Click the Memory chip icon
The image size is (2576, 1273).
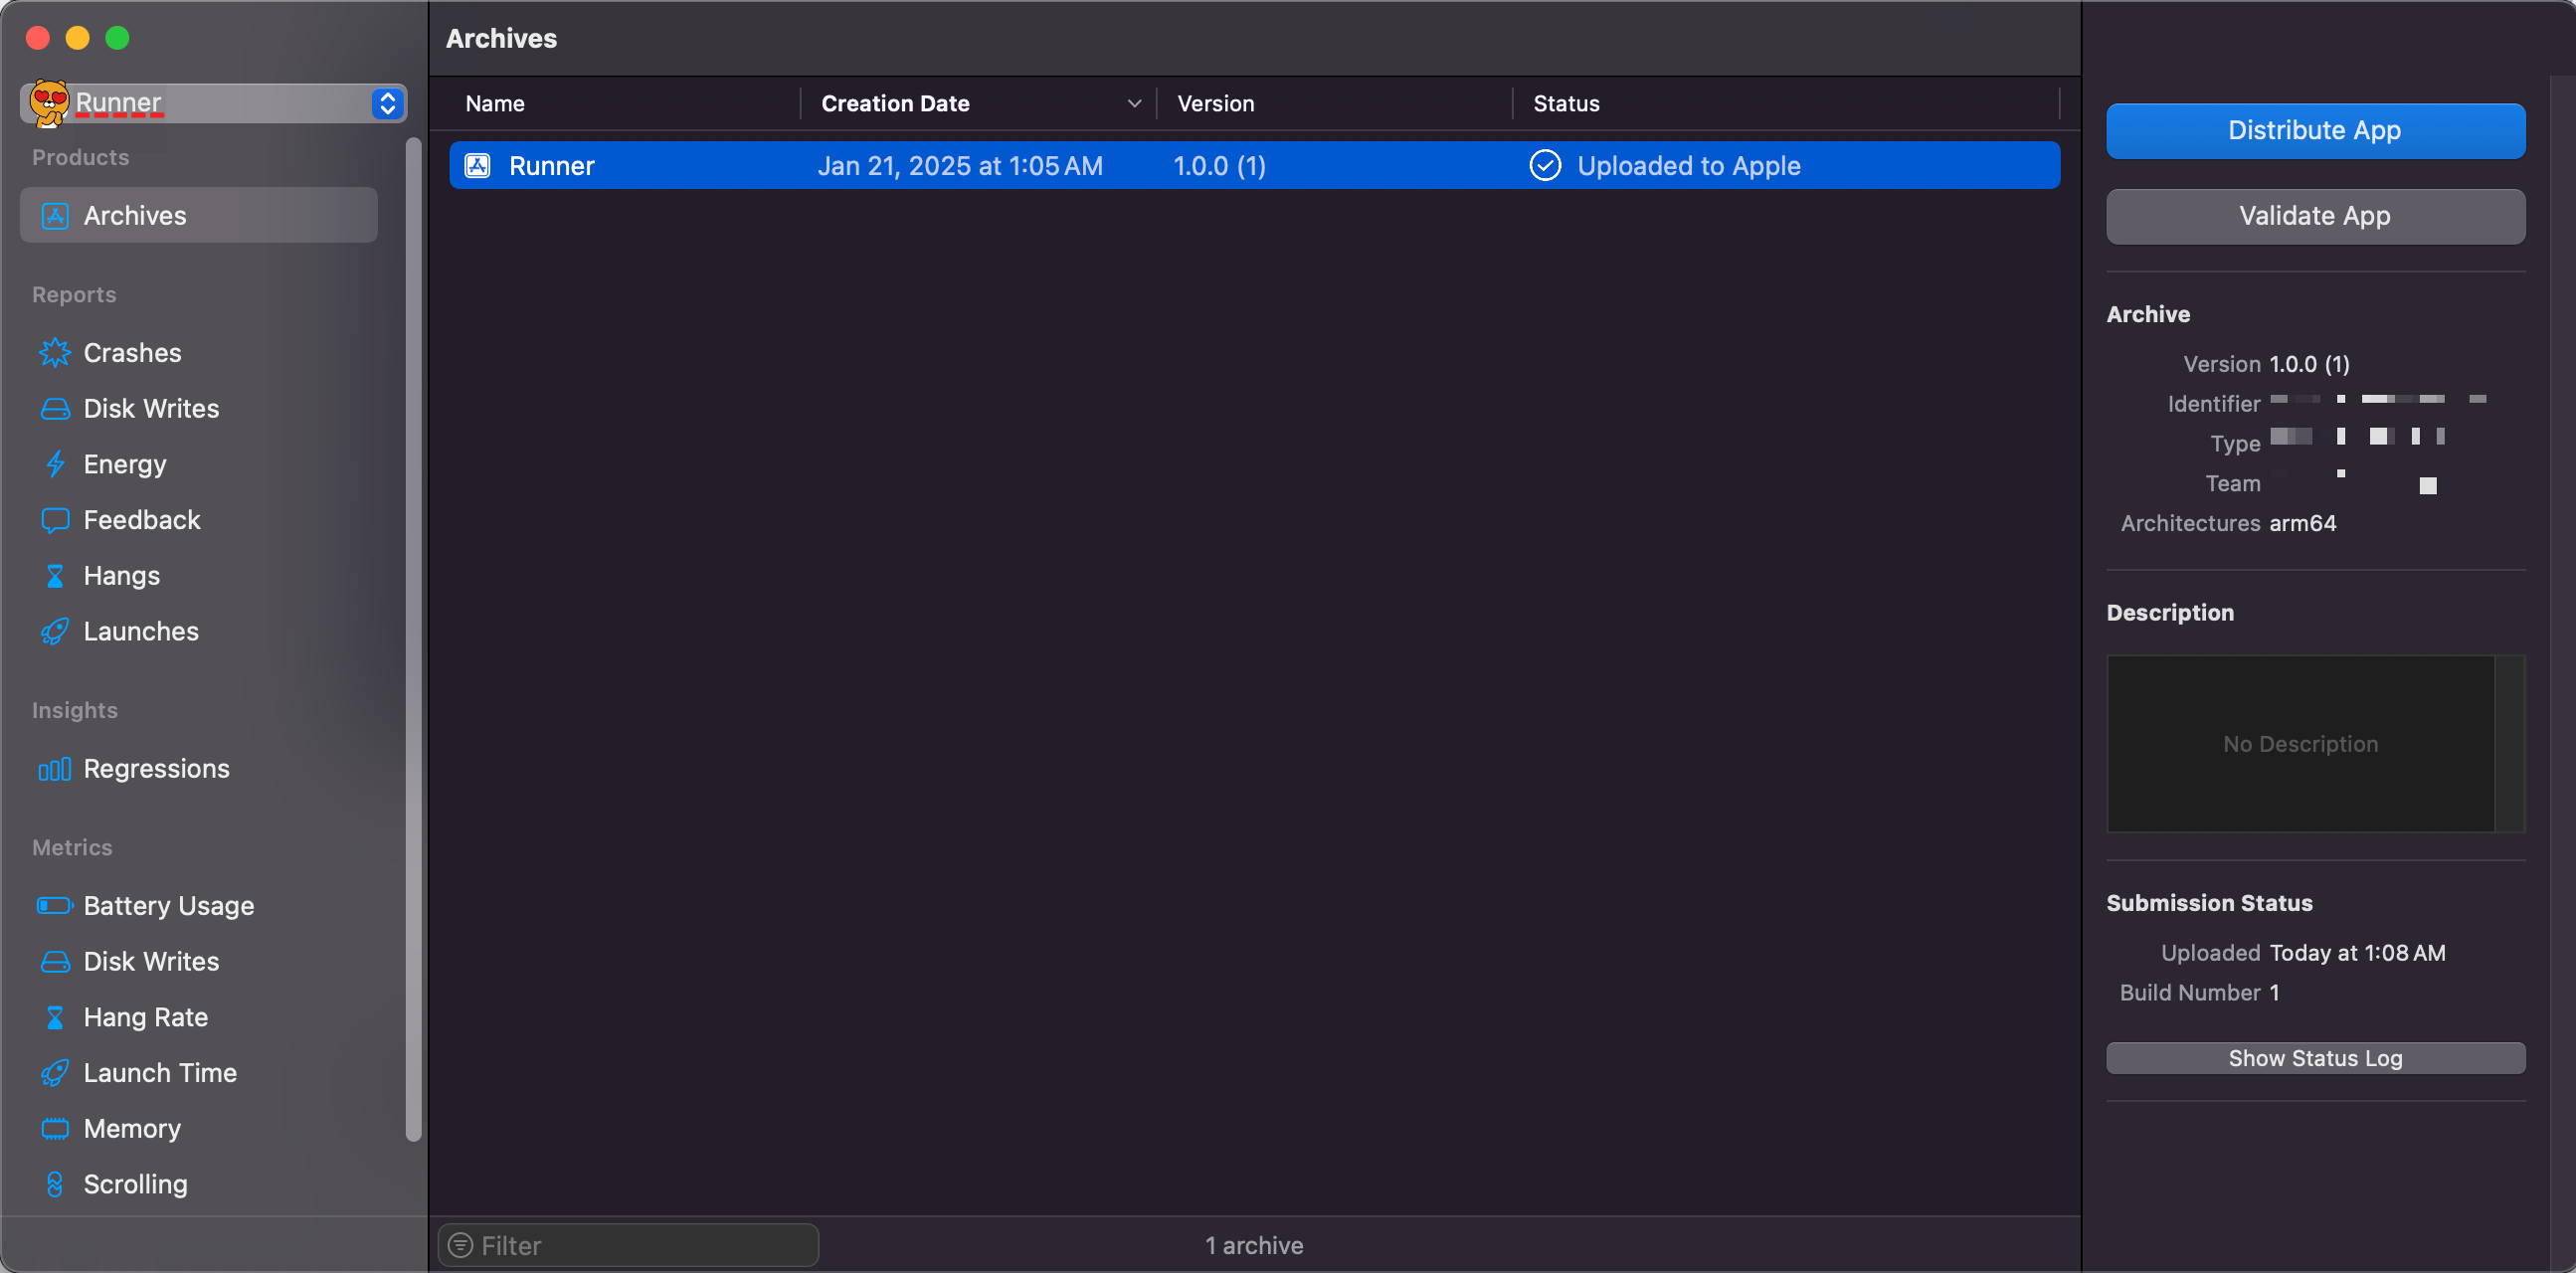[55, 1129]
